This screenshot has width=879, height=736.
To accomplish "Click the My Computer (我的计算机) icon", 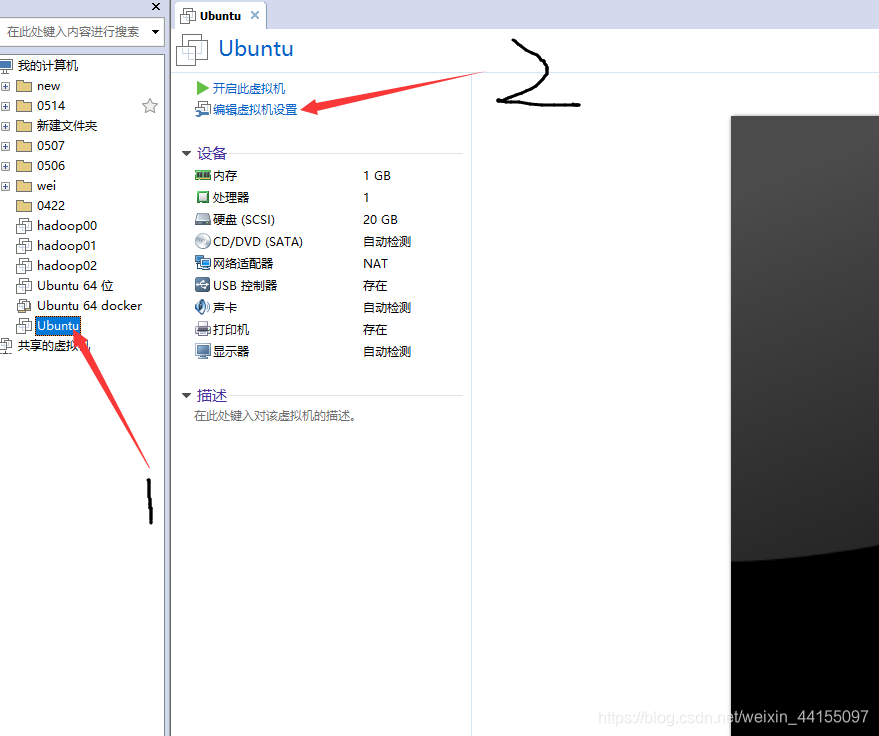I will click(6, 66).
